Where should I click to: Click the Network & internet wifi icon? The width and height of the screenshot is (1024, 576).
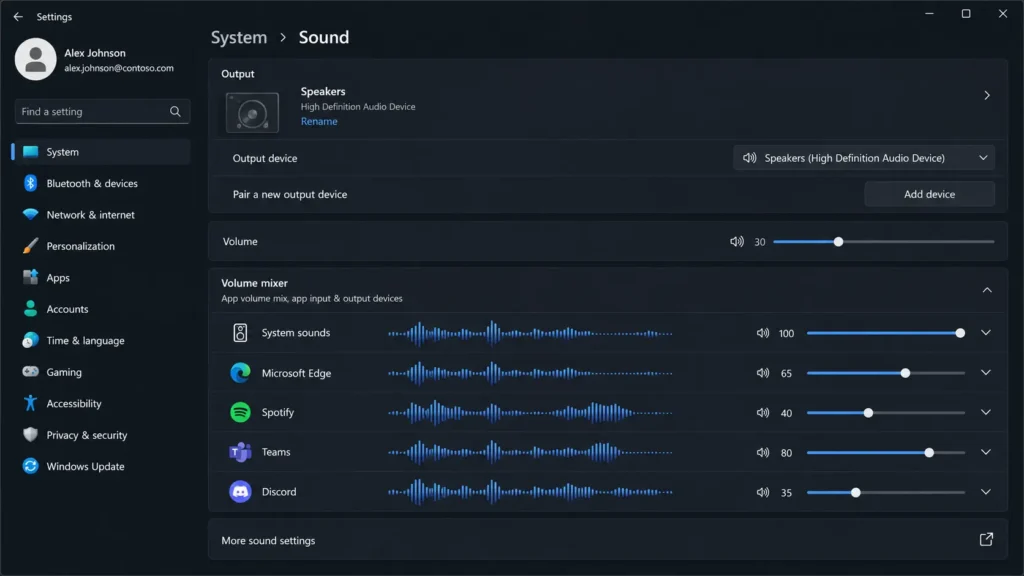(30, 214)
